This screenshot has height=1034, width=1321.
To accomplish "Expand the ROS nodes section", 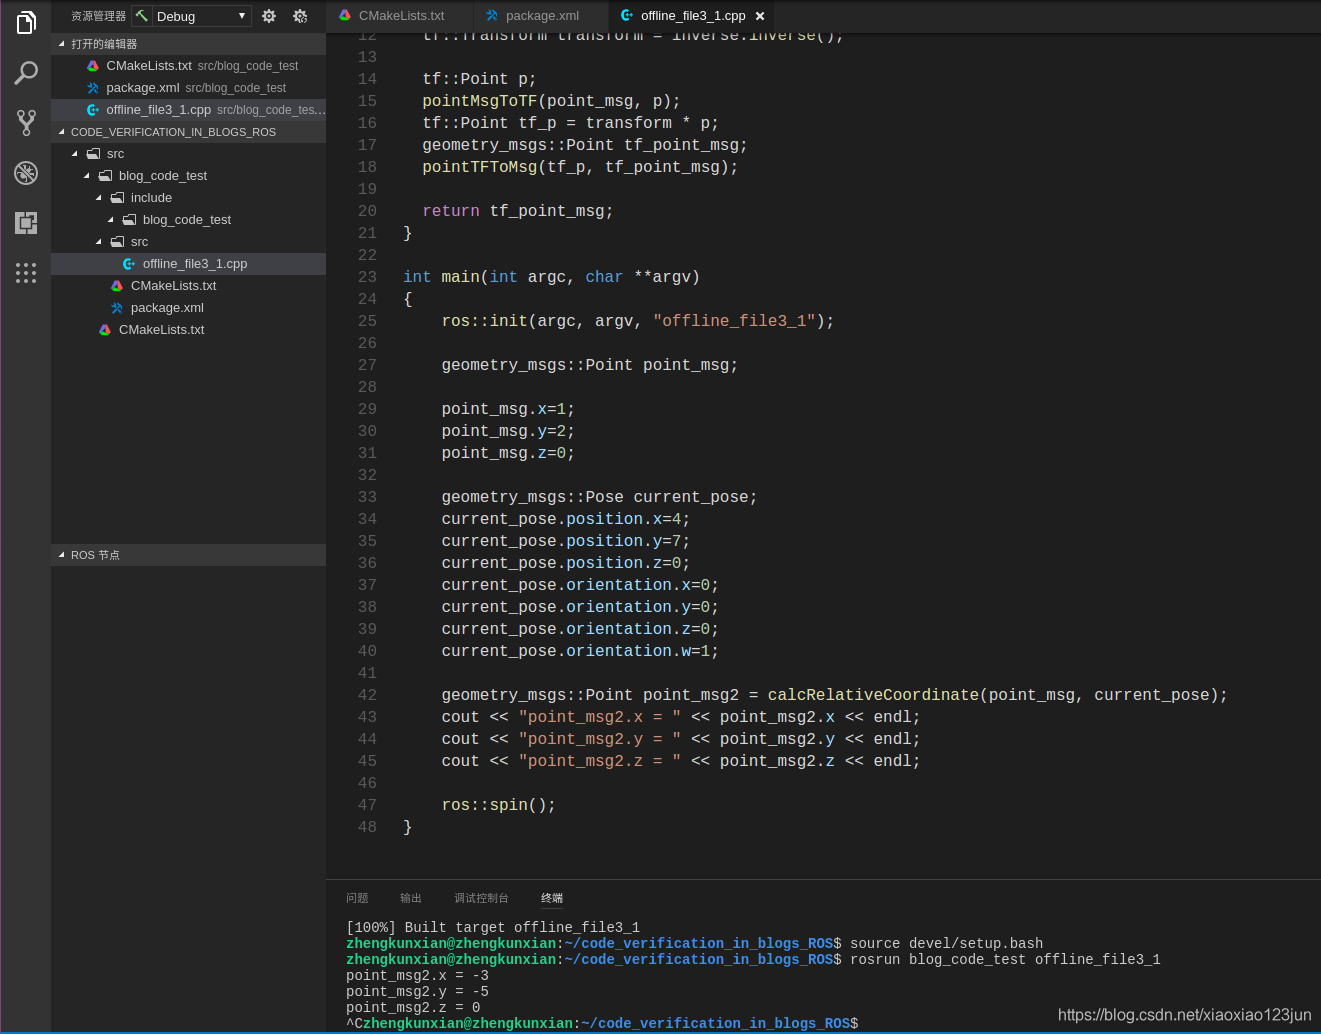I will click(x=188, y=555).
